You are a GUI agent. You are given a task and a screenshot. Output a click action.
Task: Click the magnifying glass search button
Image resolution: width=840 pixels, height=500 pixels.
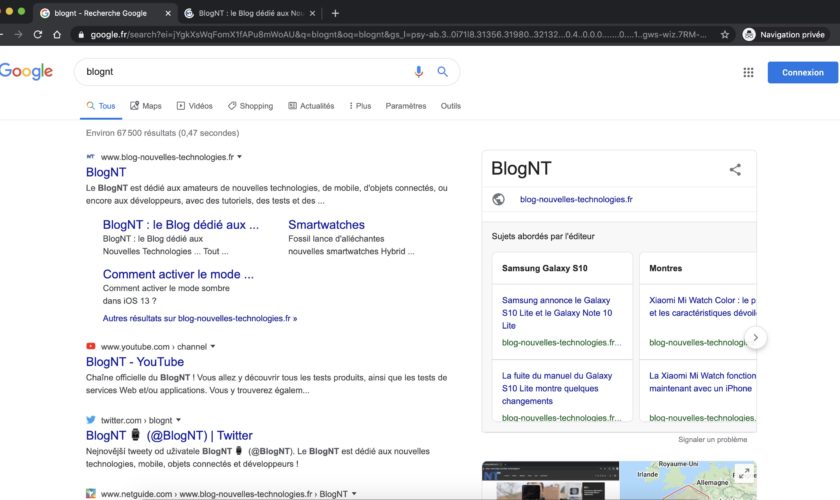(443, 72)
